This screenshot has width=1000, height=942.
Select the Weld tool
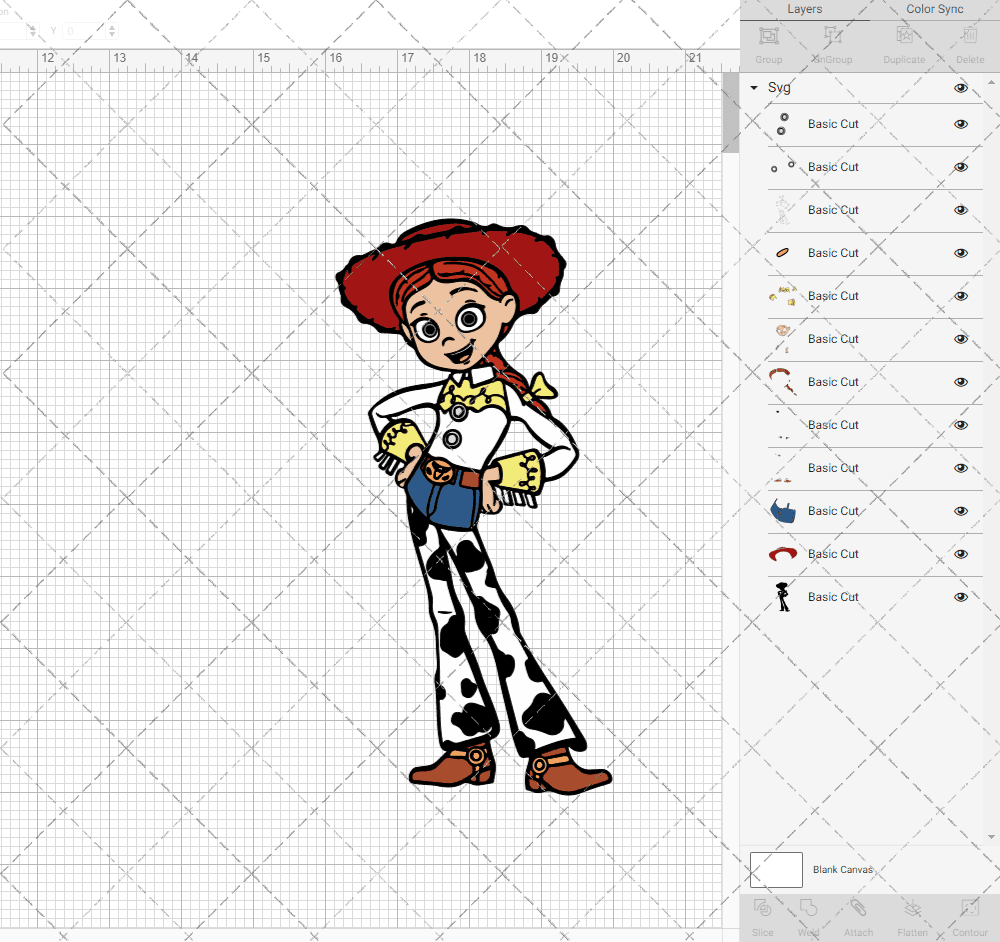click(808, 915)
